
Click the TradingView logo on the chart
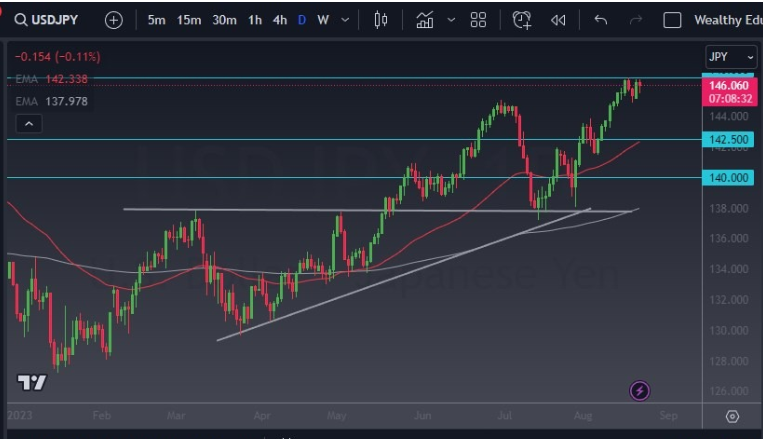coord(32,383)
